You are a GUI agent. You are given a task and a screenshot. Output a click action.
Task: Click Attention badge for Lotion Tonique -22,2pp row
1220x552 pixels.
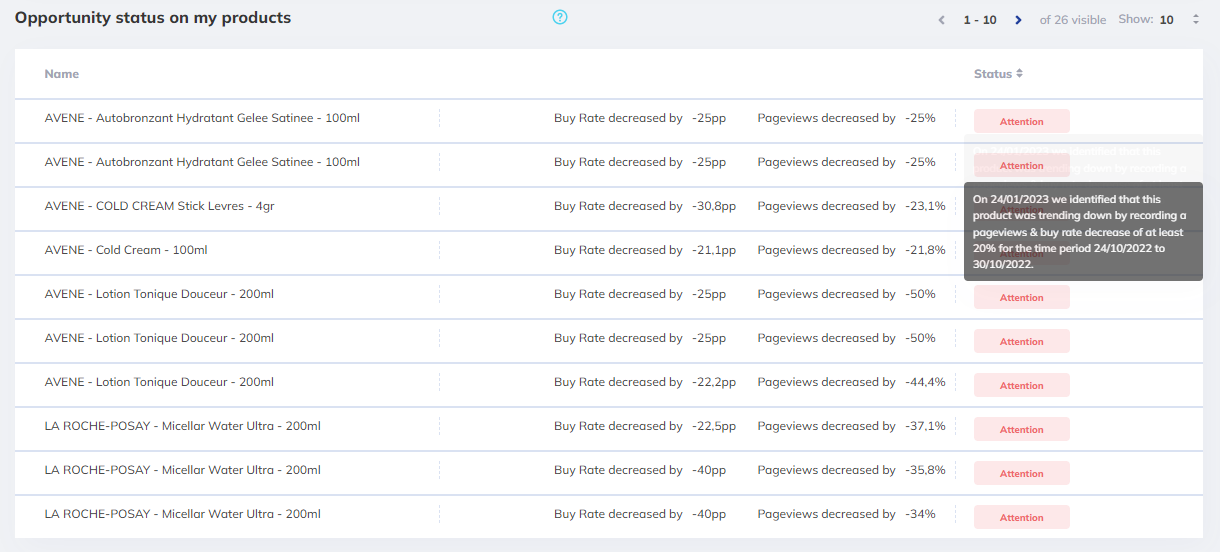click(x=1021, y=385)
